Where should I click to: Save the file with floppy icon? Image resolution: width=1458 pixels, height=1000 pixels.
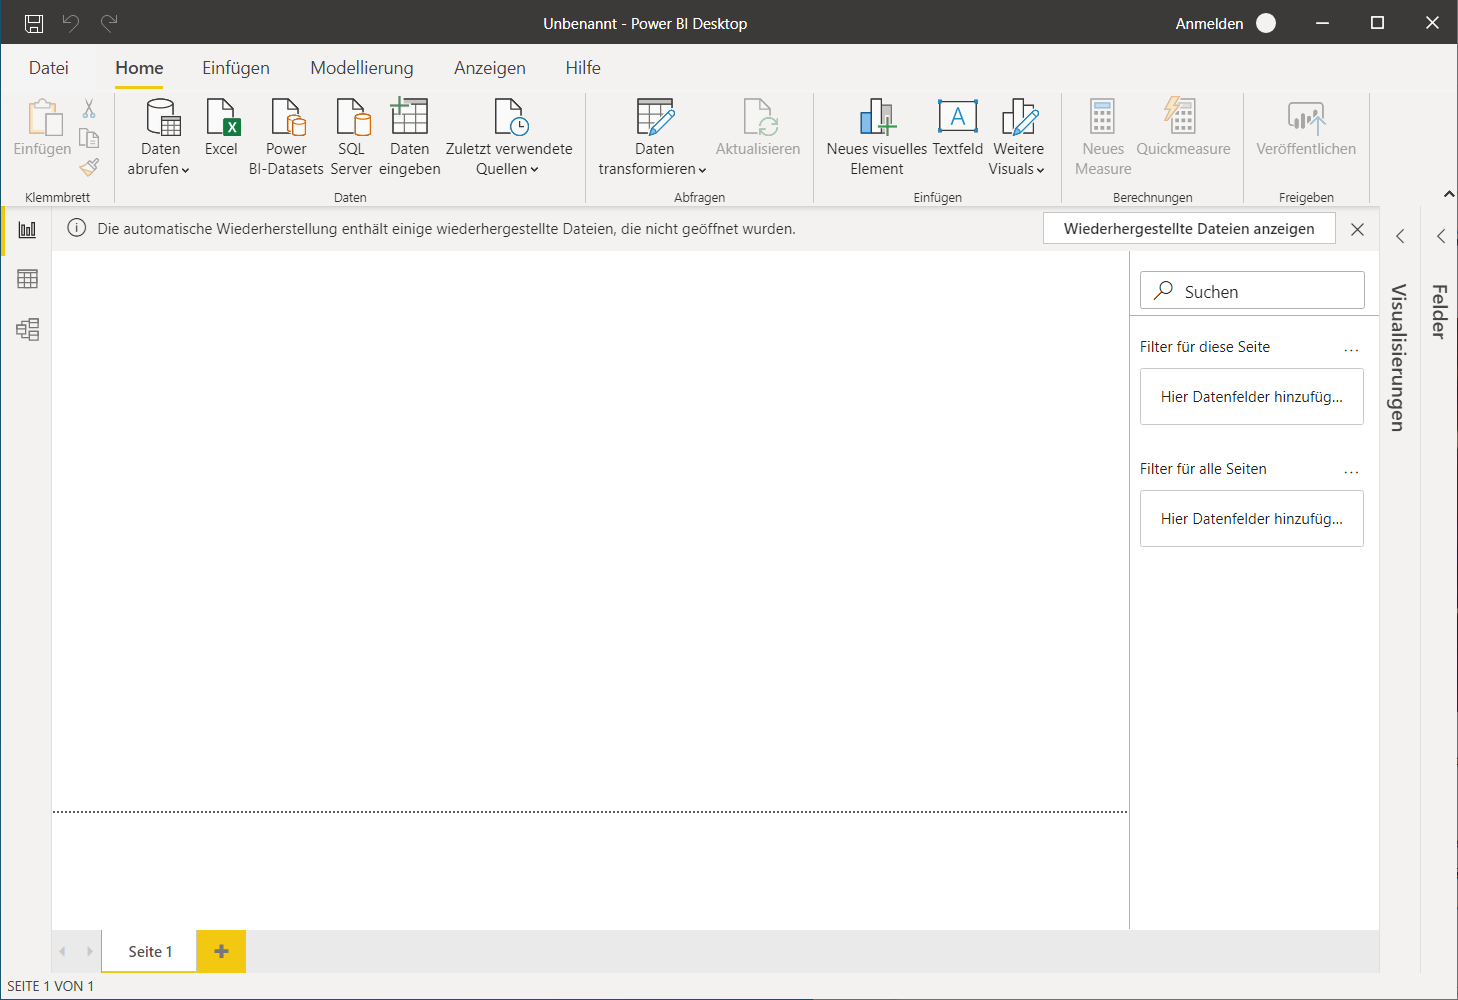34,23
